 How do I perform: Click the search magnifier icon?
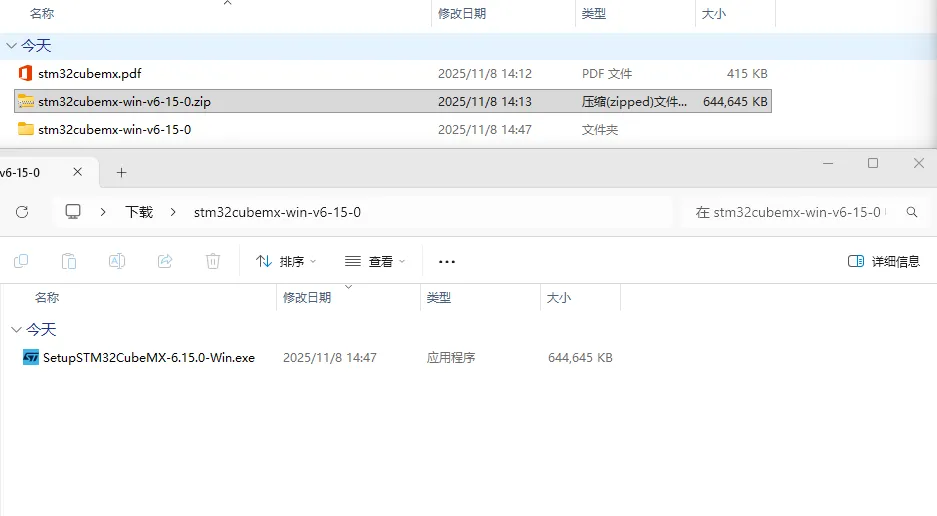click(x=912, y=212)
